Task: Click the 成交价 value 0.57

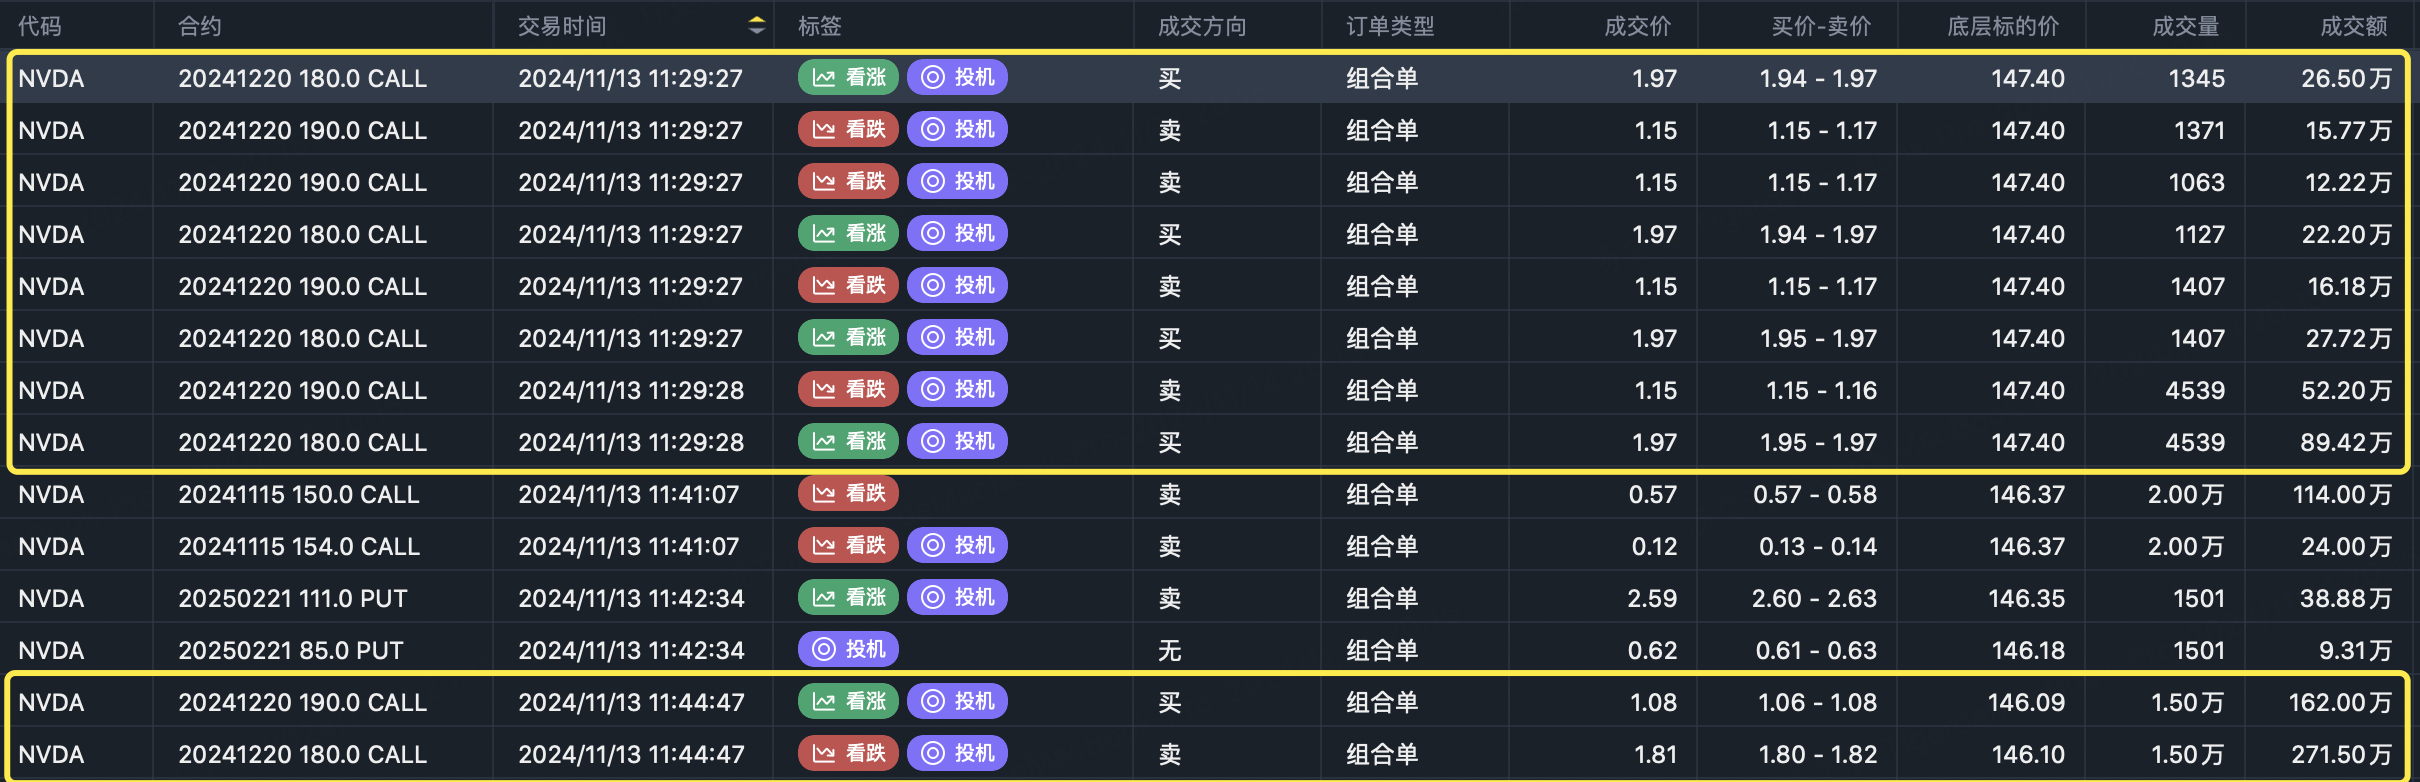Action: [1652, 494]
